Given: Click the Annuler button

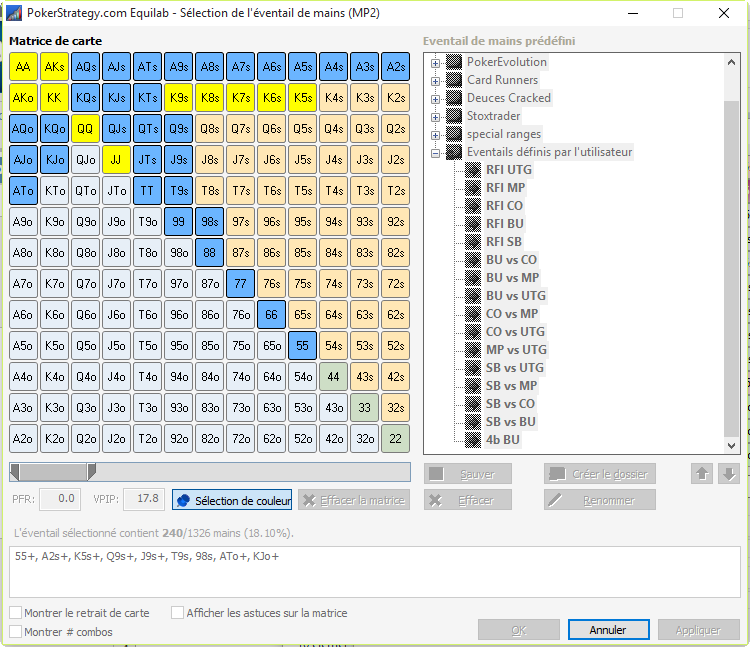Looking at the screenshot, I should tap(608, 630).
